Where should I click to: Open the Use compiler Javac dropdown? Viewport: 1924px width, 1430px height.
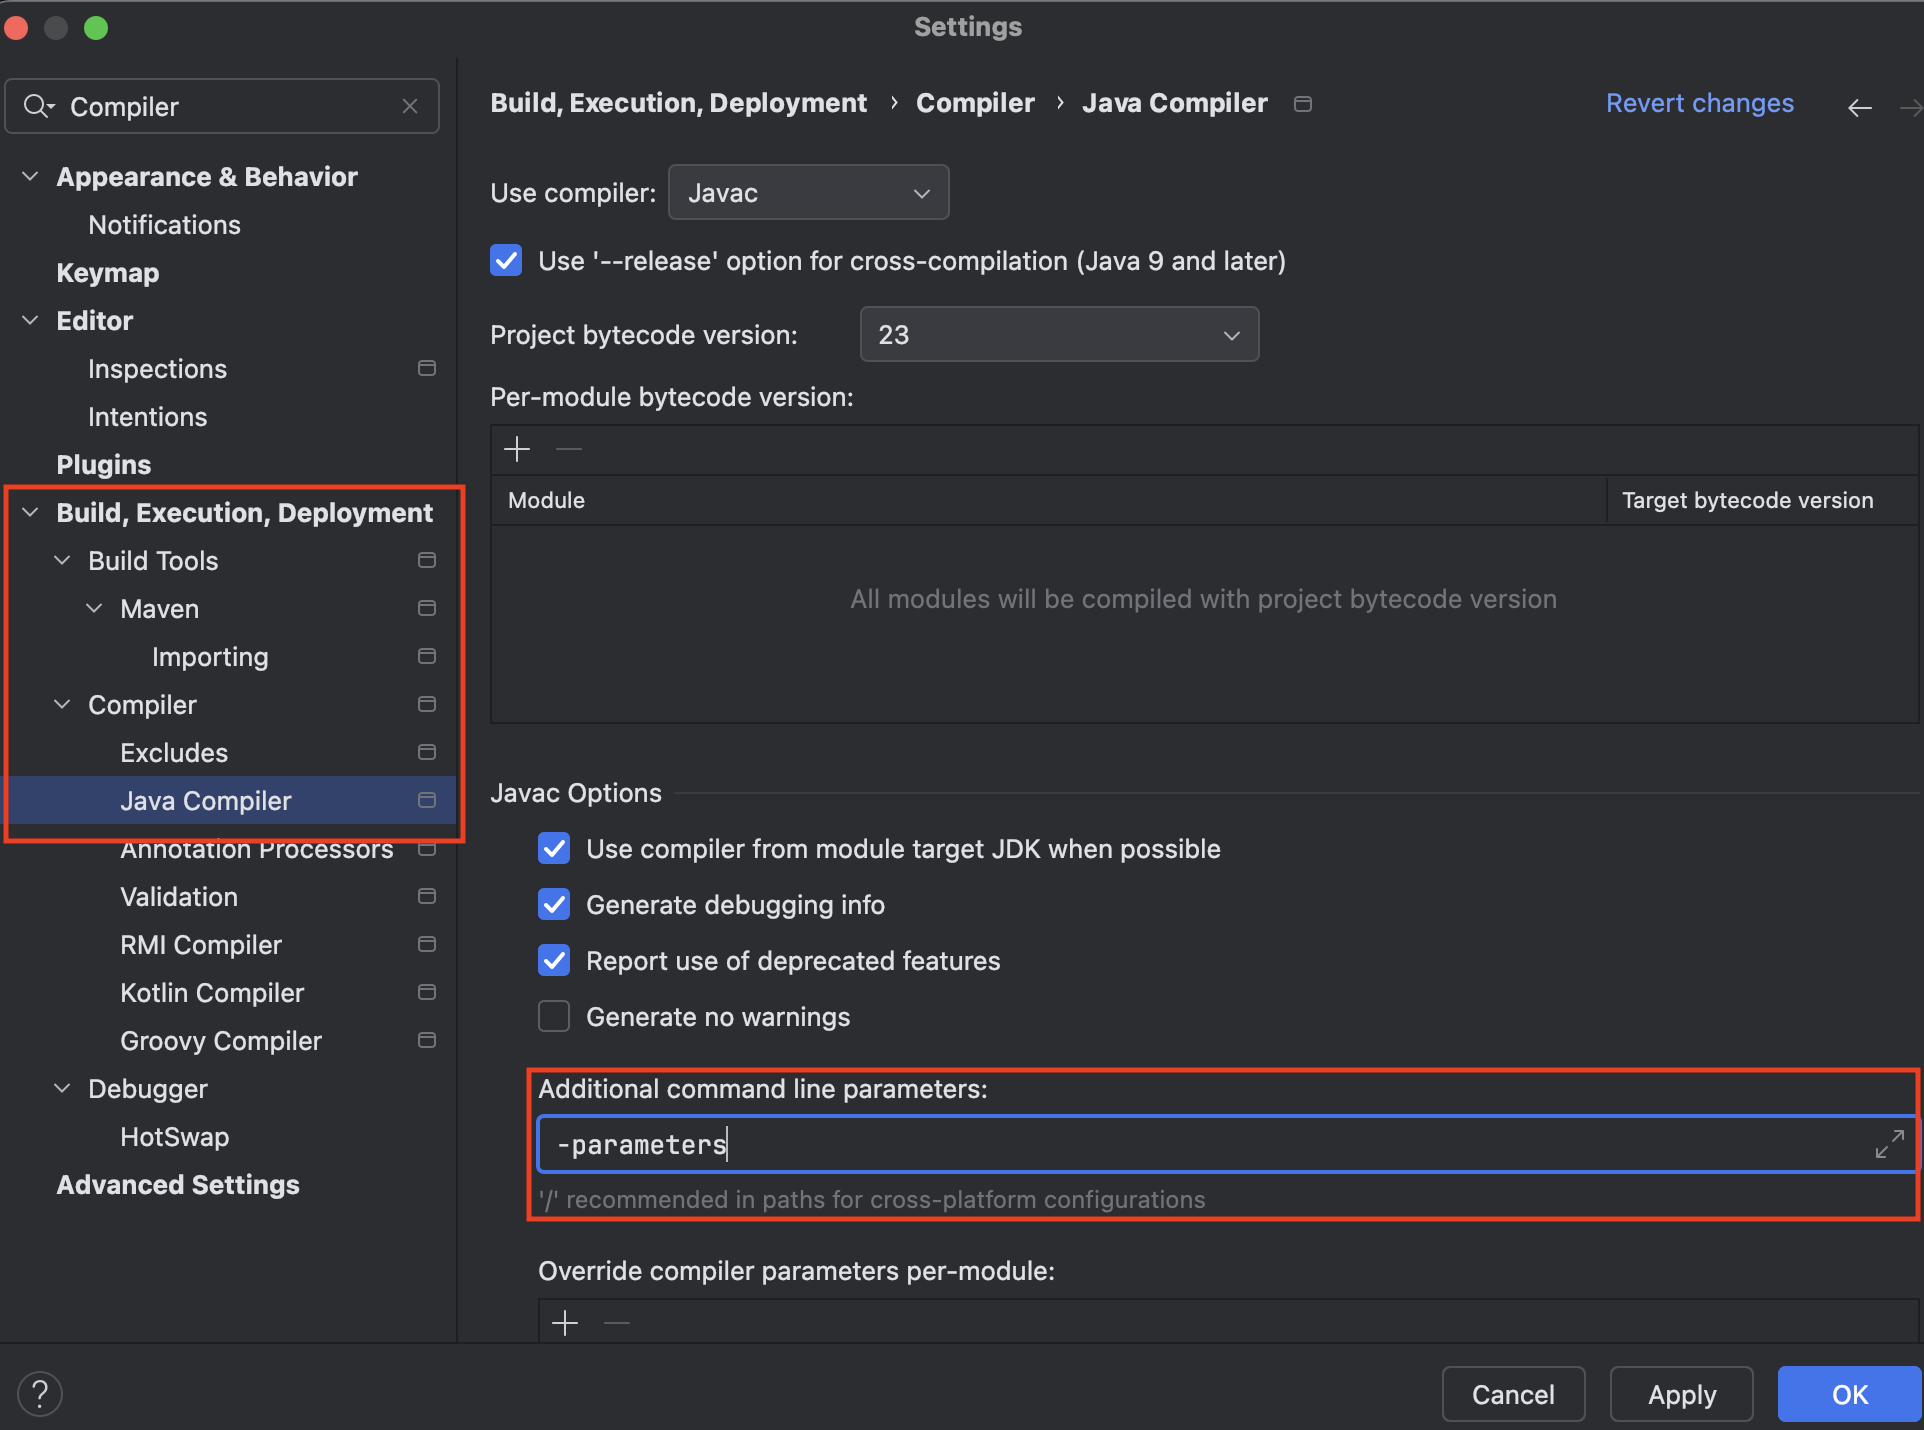pyautogui.click(x=808, y=192)
